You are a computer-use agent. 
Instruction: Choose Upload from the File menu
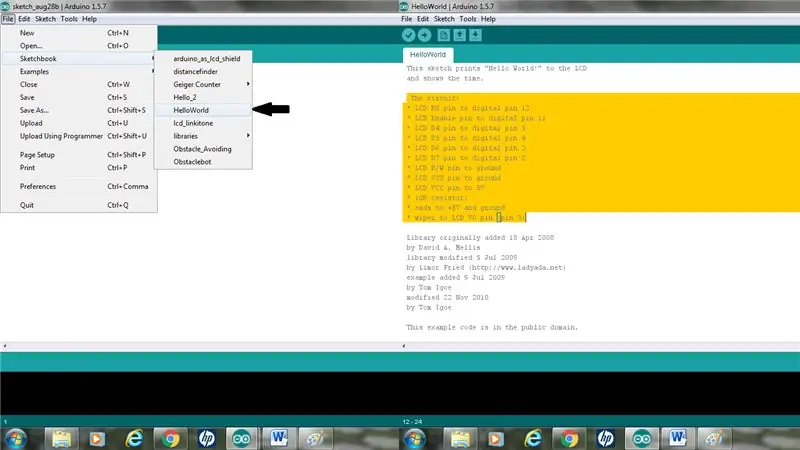point(79,123)
